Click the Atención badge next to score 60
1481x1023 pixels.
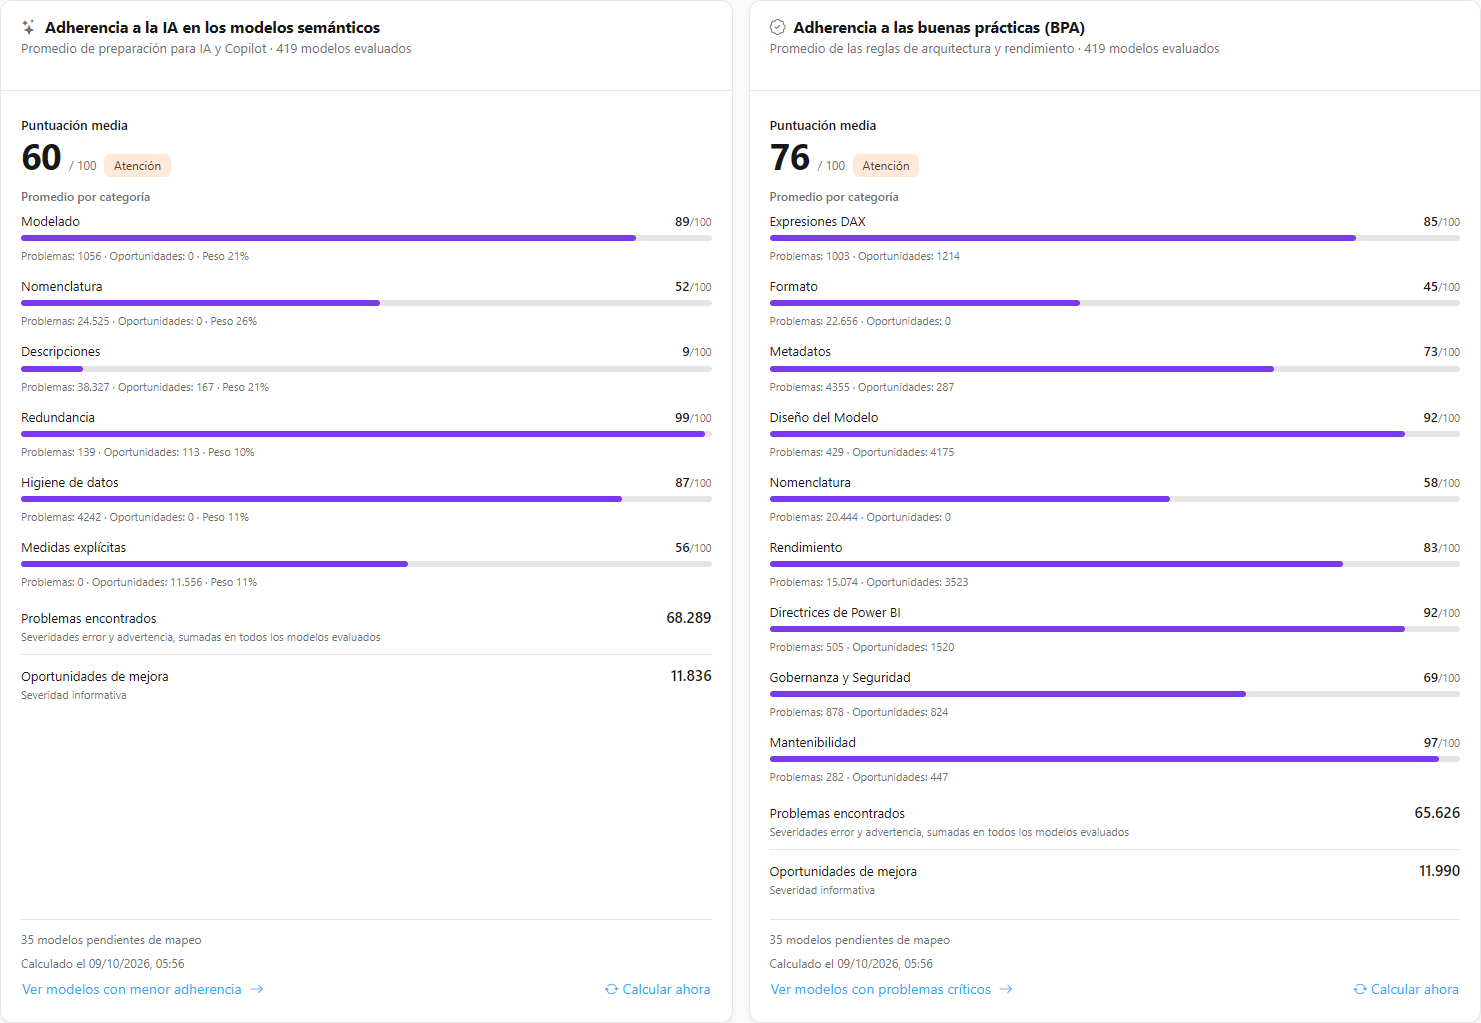[x=137, y=166]
